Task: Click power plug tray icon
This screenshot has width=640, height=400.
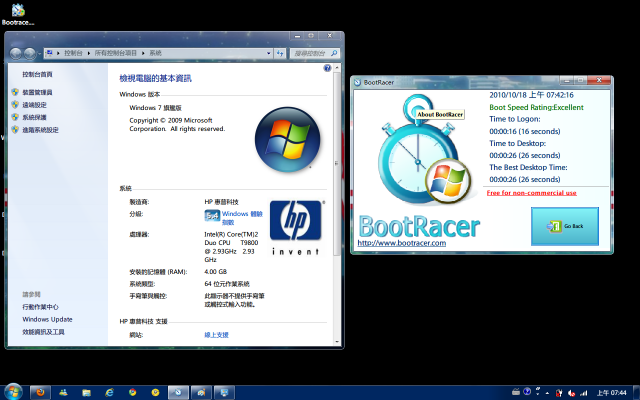Action: pyautogui.click(x=560, y=393)
